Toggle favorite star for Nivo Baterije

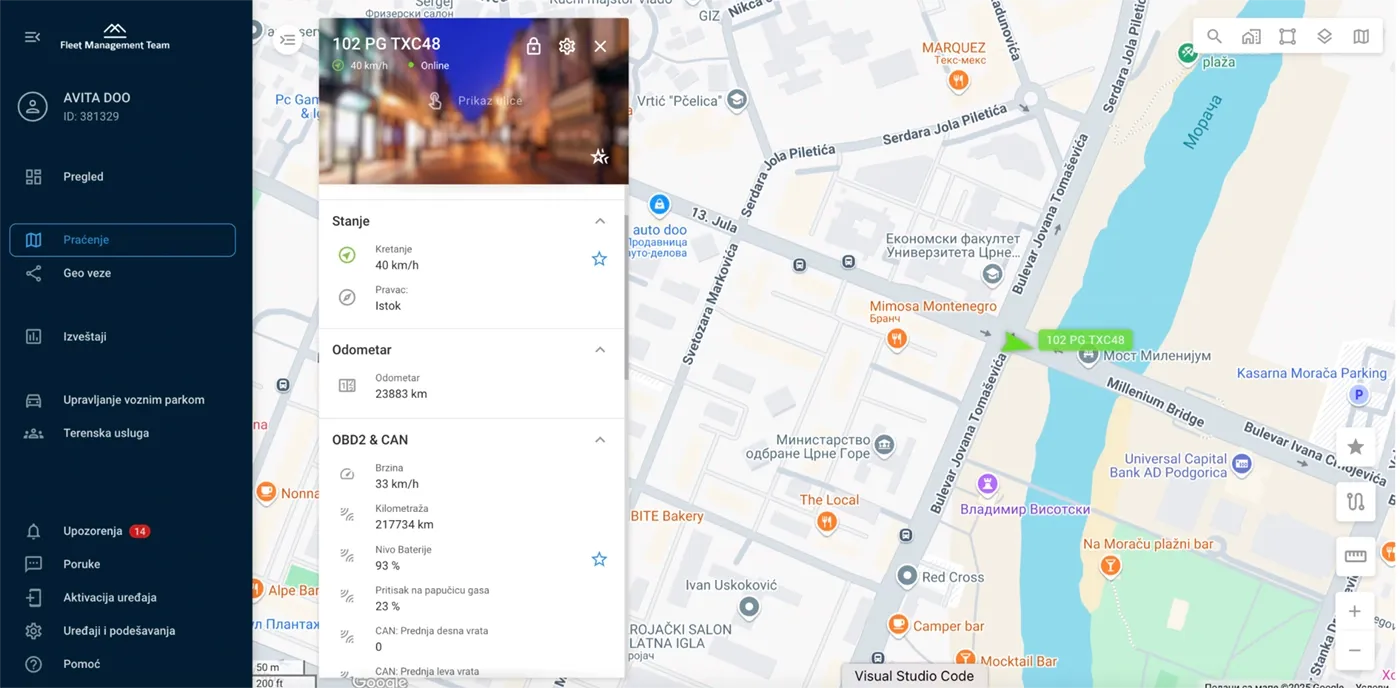[599, 559]
